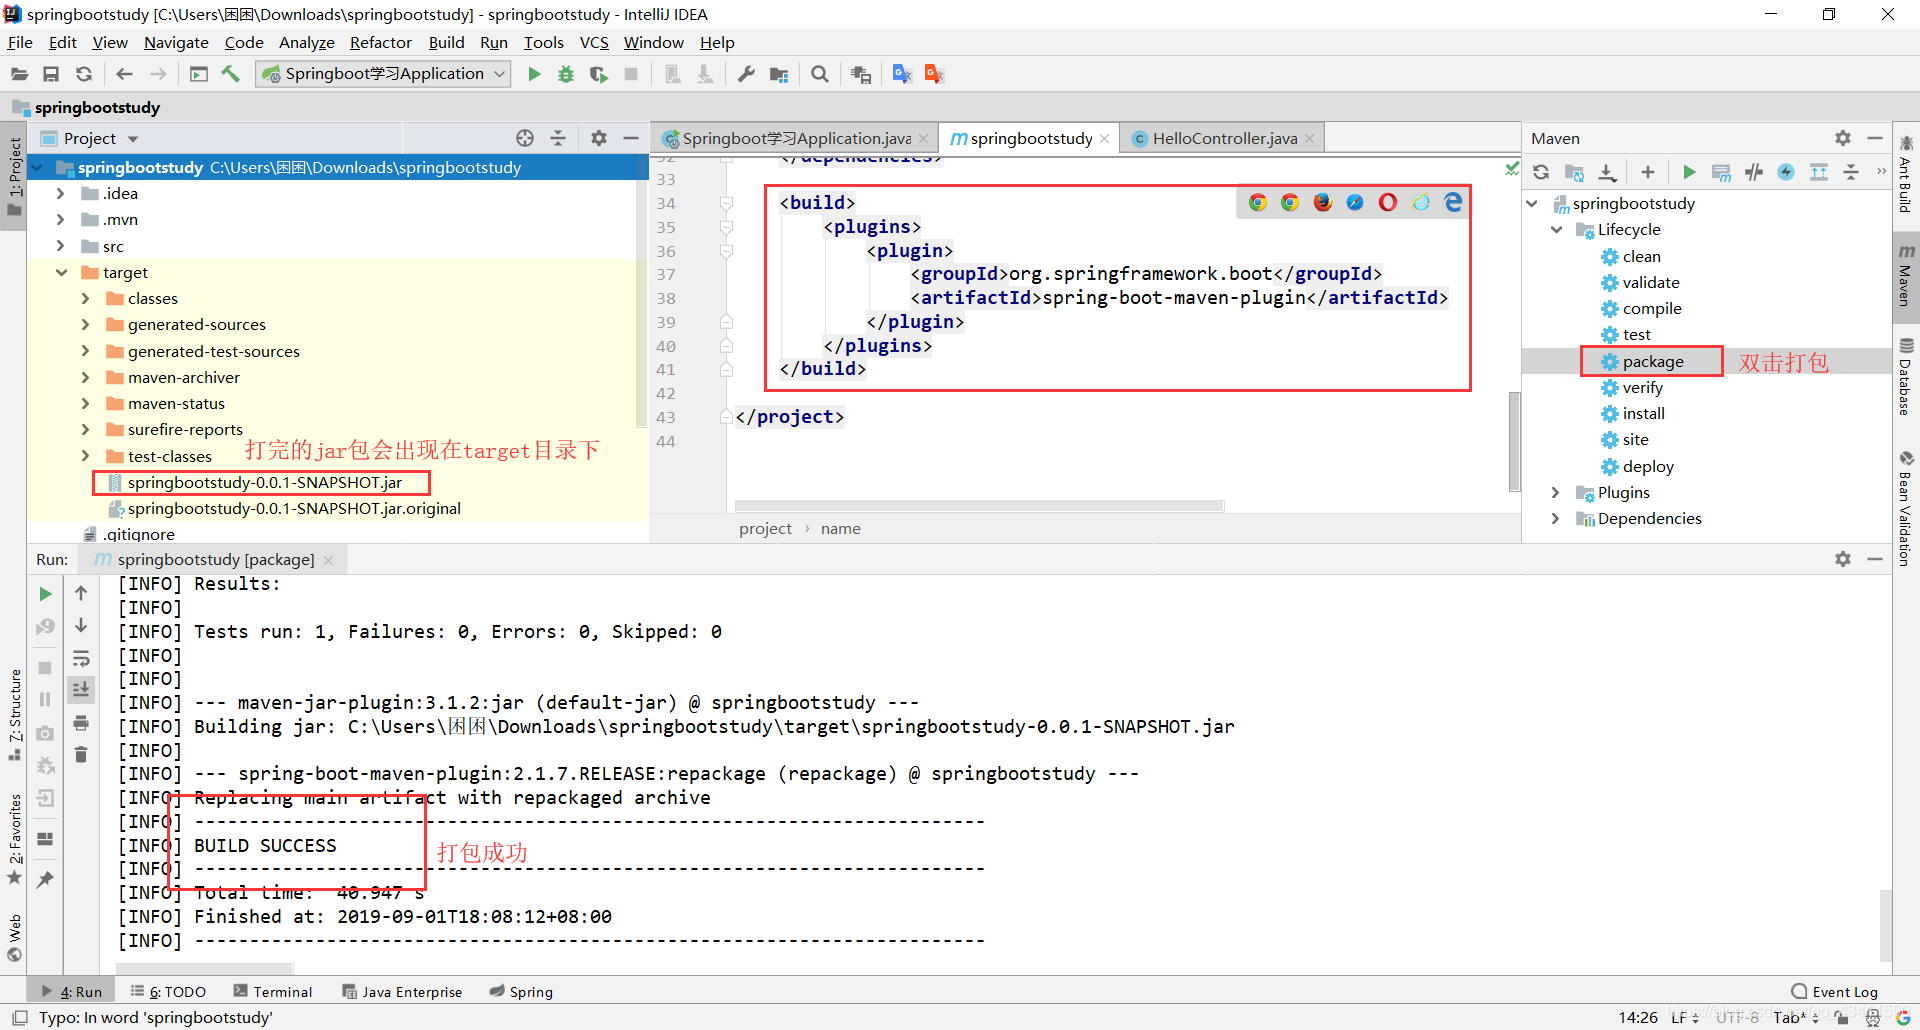The image size is (1920, 1030).
Task: Click the Search Everywhere magnifier icon
Action: 820,74
